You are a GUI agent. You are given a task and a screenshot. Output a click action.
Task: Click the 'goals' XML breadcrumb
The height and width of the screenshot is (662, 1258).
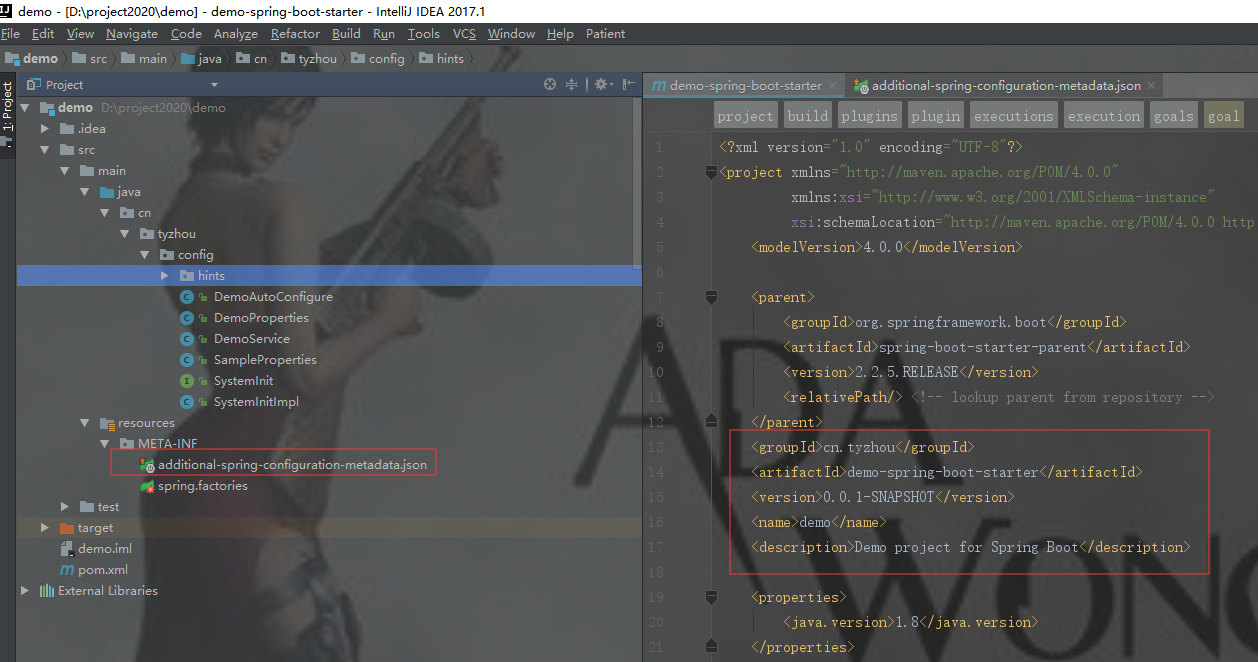1174,116
